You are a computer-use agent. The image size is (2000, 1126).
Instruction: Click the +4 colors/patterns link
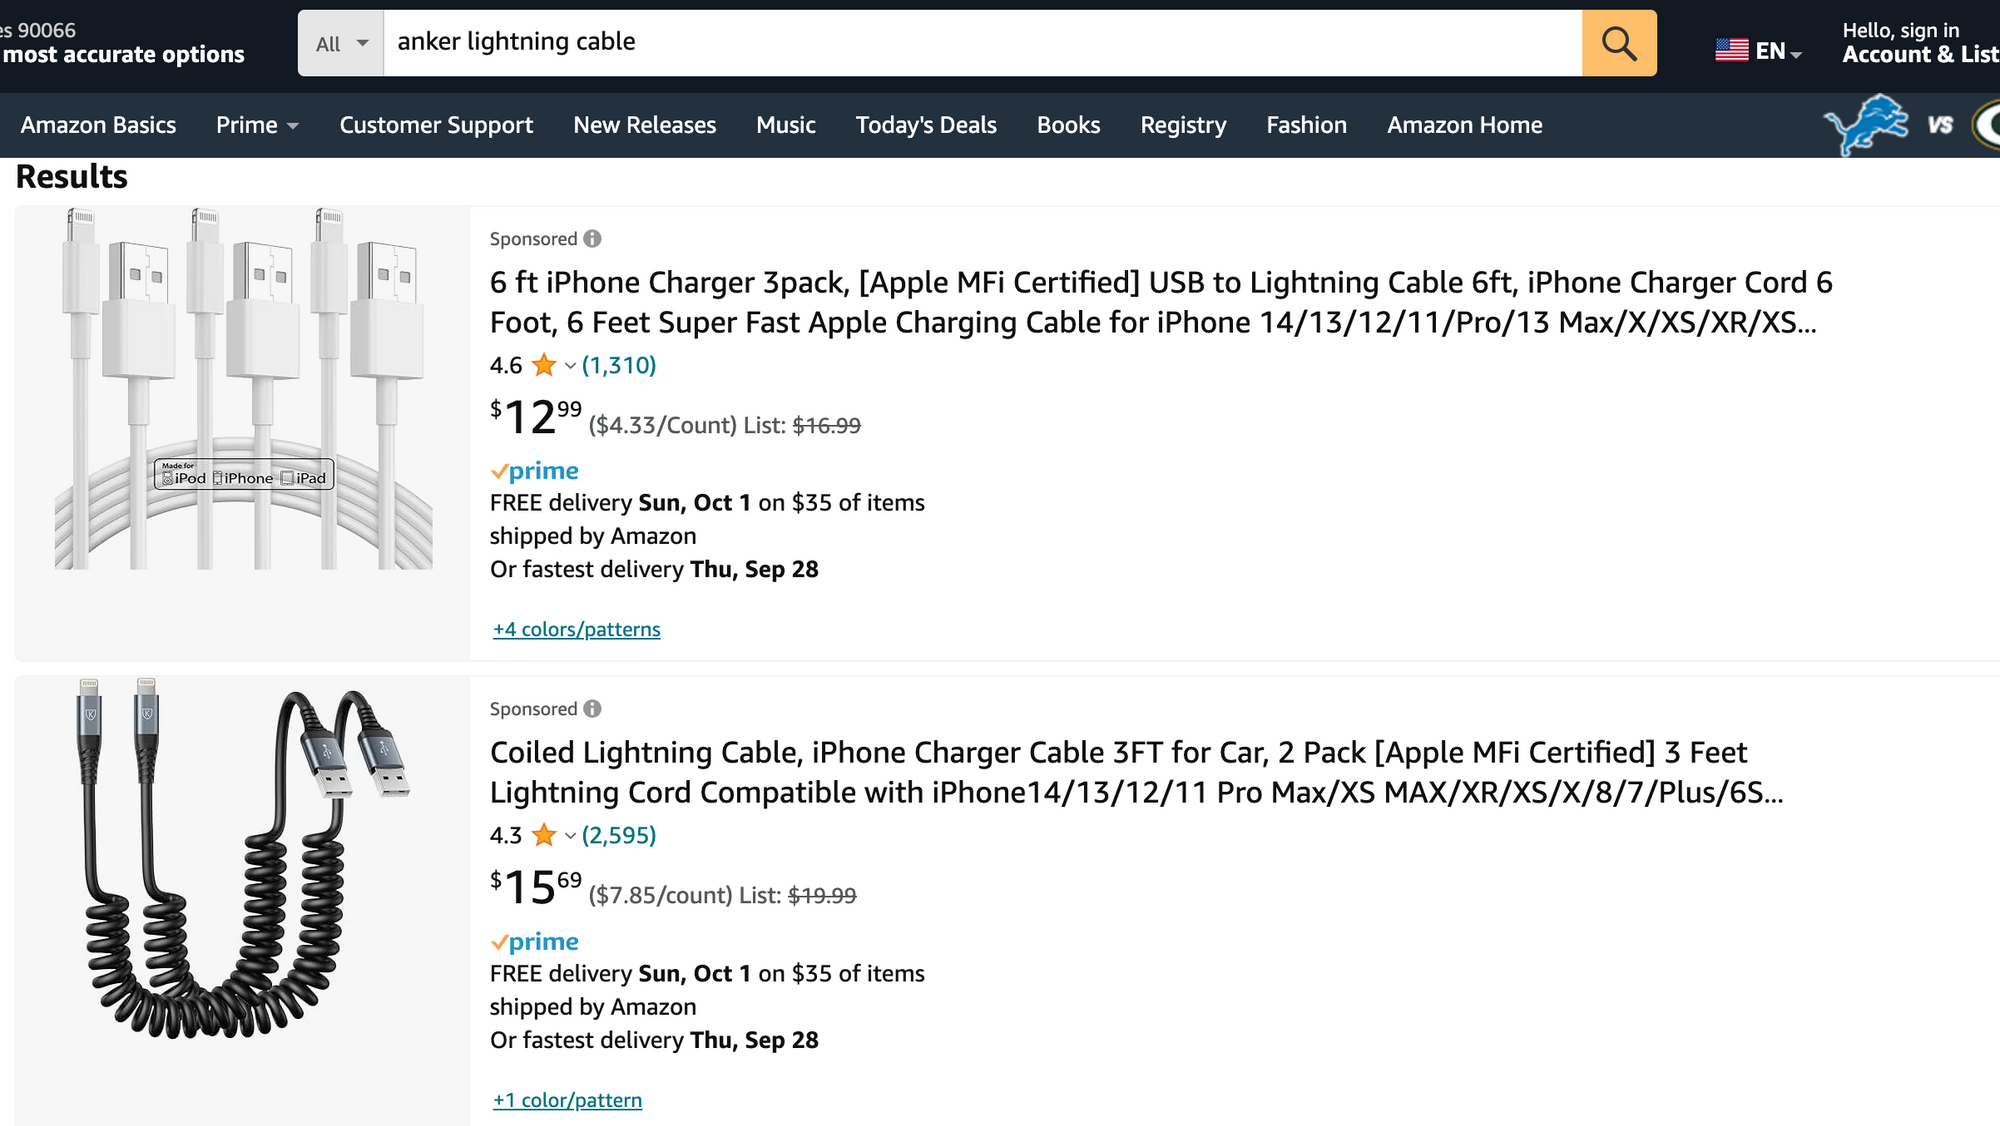[575, 629]
